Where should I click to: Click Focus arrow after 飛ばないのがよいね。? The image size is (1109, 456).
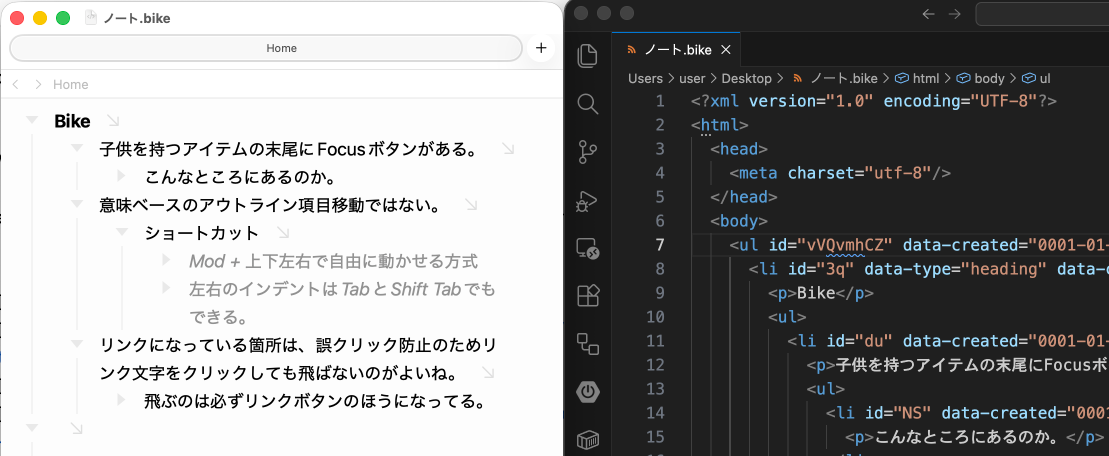click(x=487, y=373)
